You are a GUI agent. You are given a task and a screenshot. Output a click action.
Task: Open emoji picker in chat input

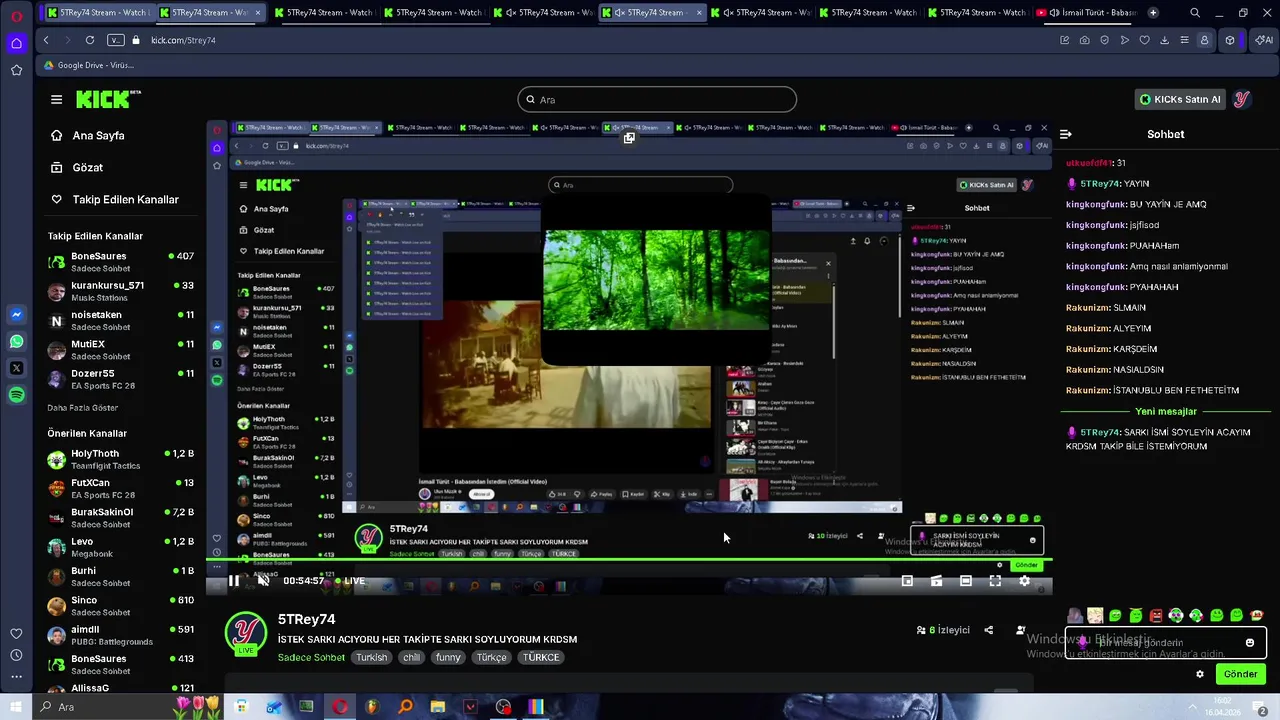[x=1250, y=643]
